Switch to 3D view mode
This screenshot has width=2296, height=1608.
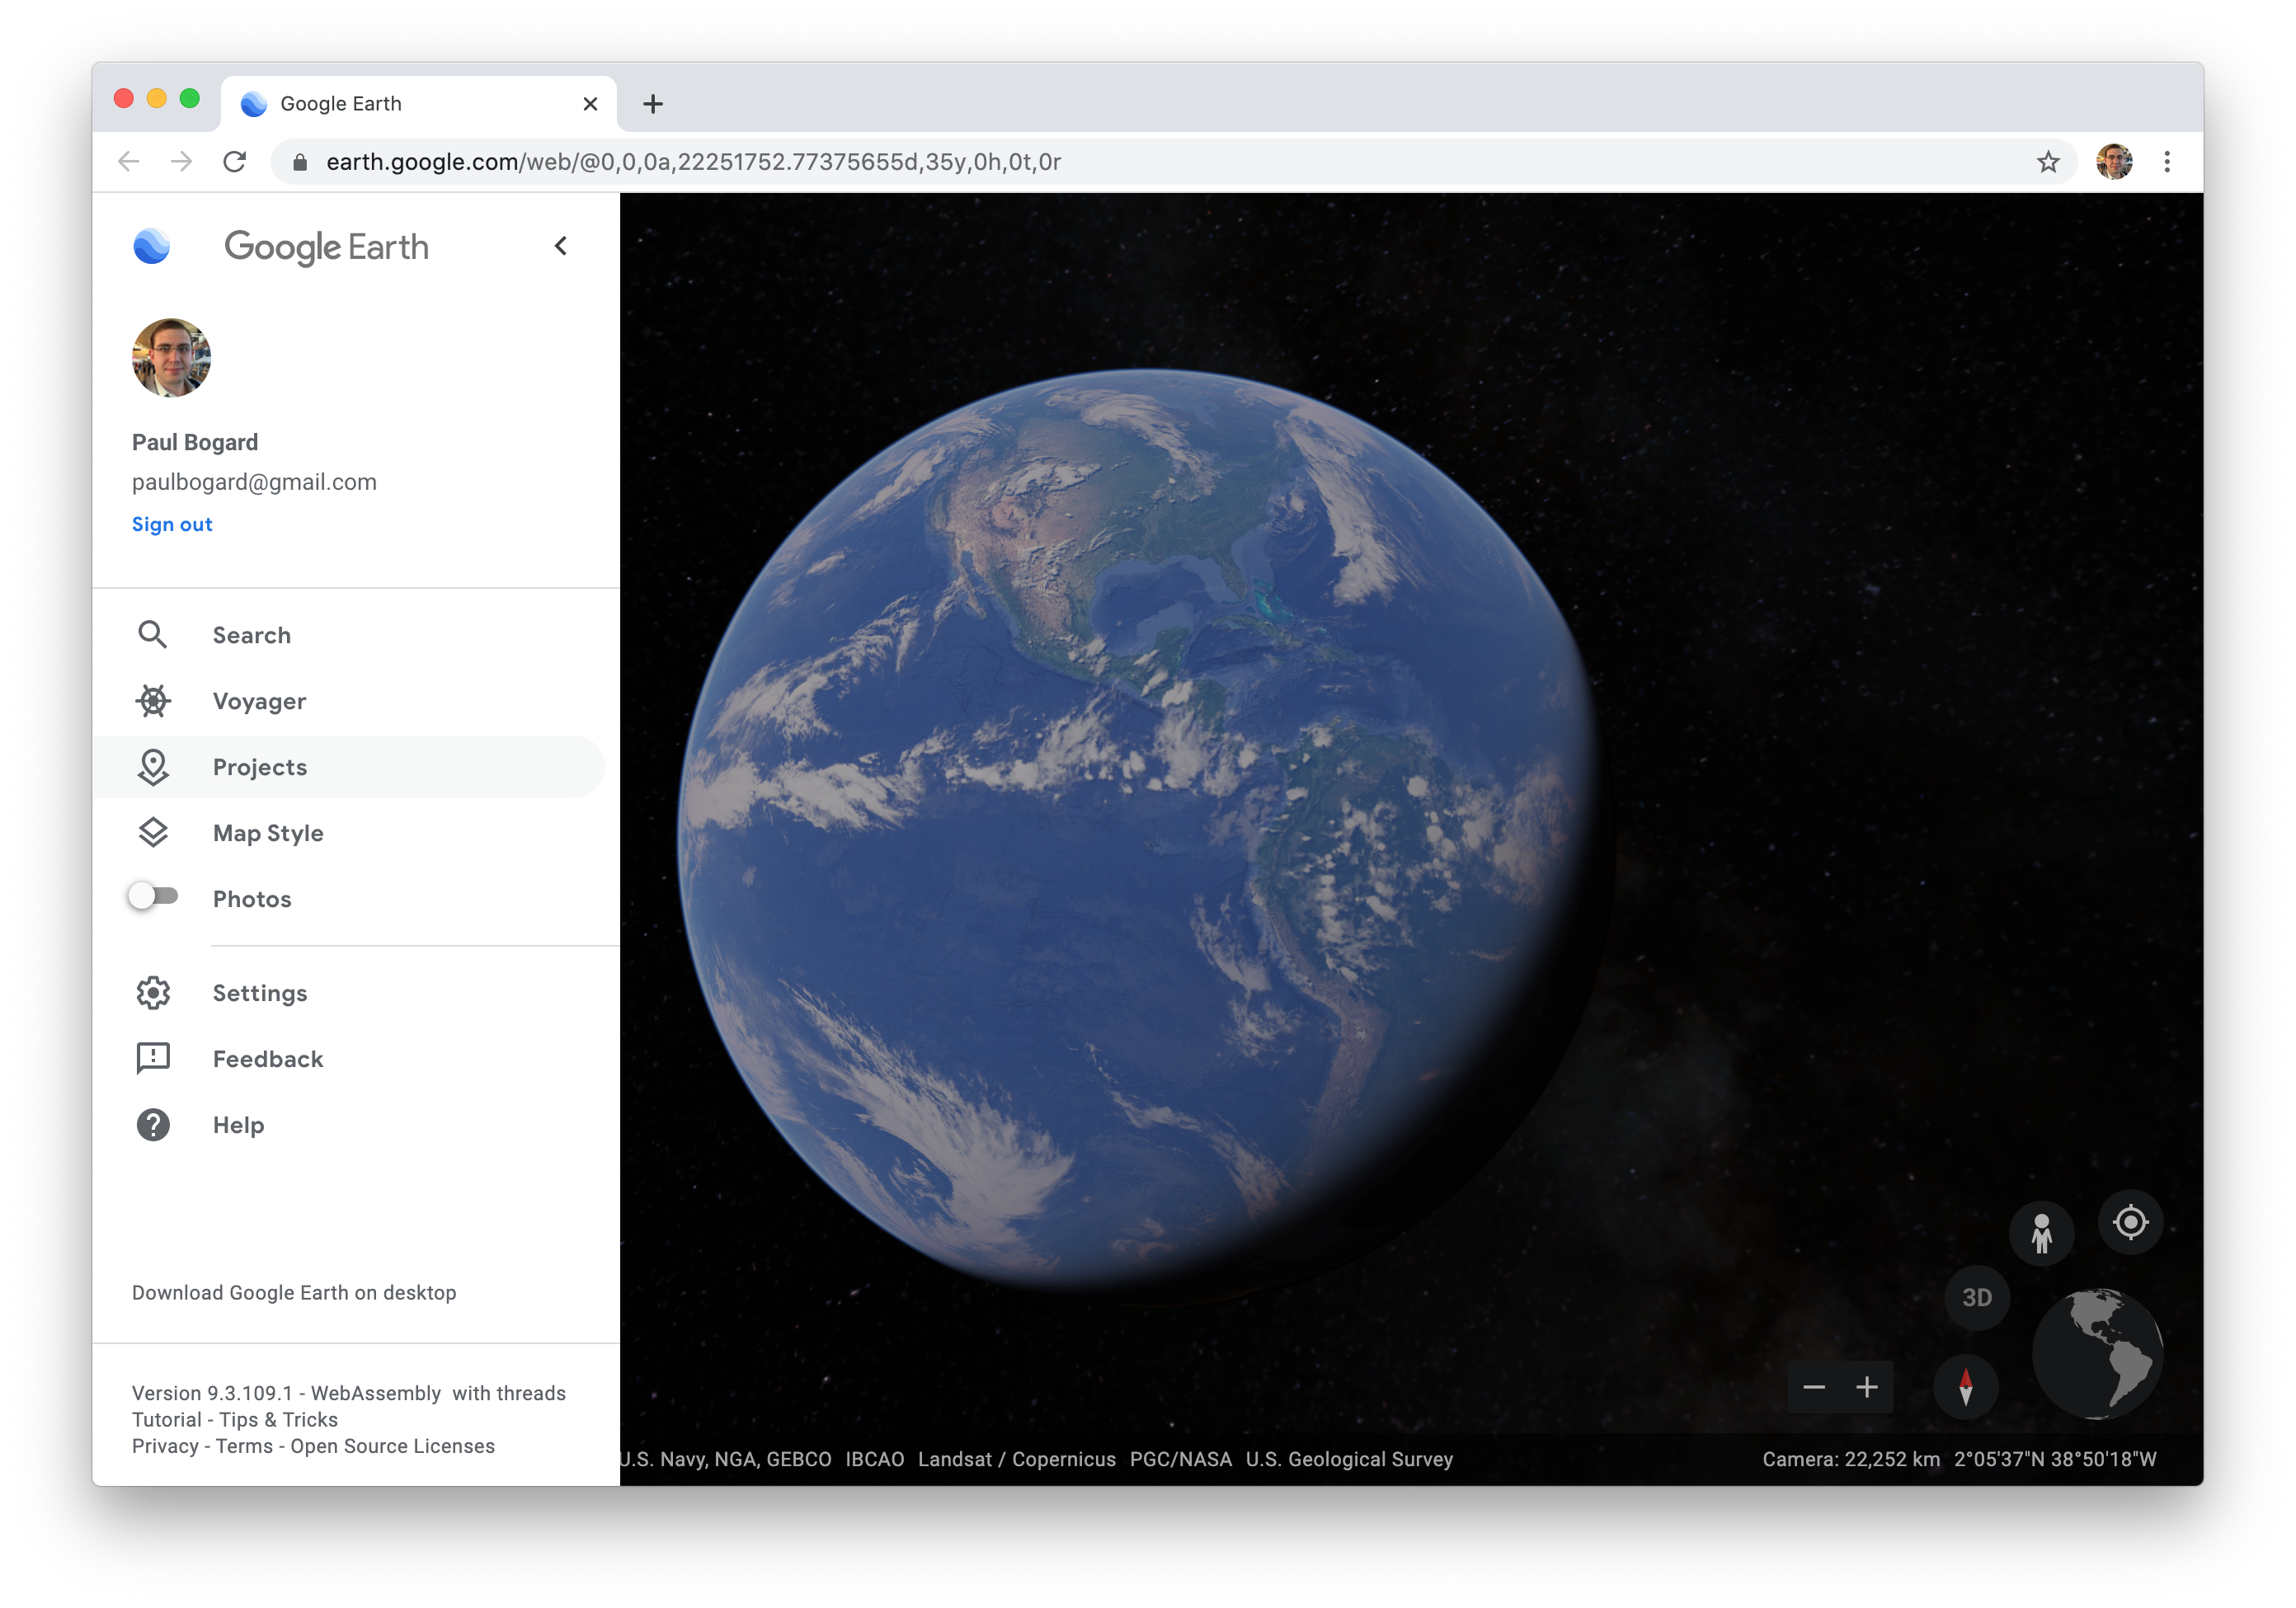click(1977, 1297)
